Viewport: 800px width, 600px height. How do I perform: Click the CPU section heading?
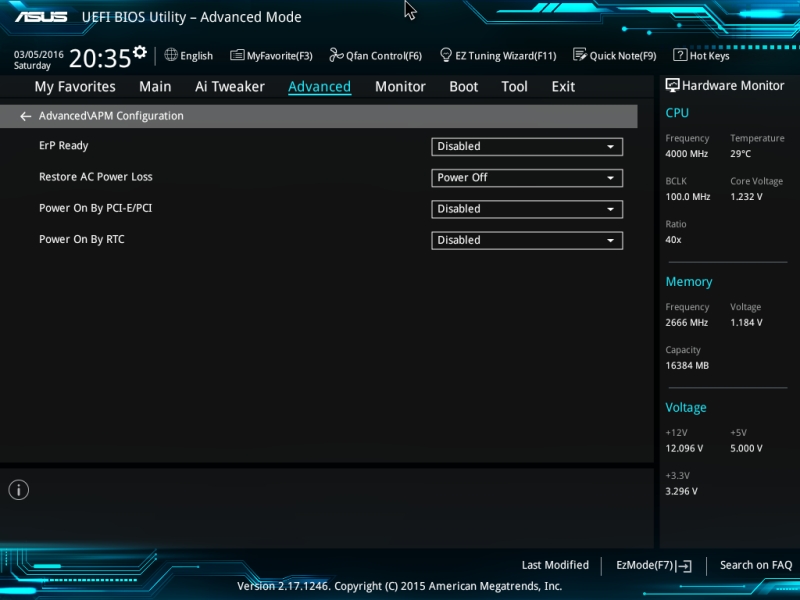coord(677,113)
